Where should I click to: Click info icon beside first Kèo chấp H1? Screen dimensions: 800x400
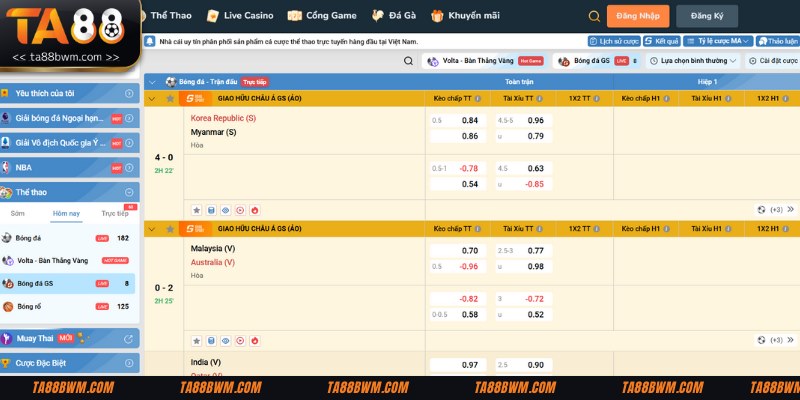pos(666,98)
